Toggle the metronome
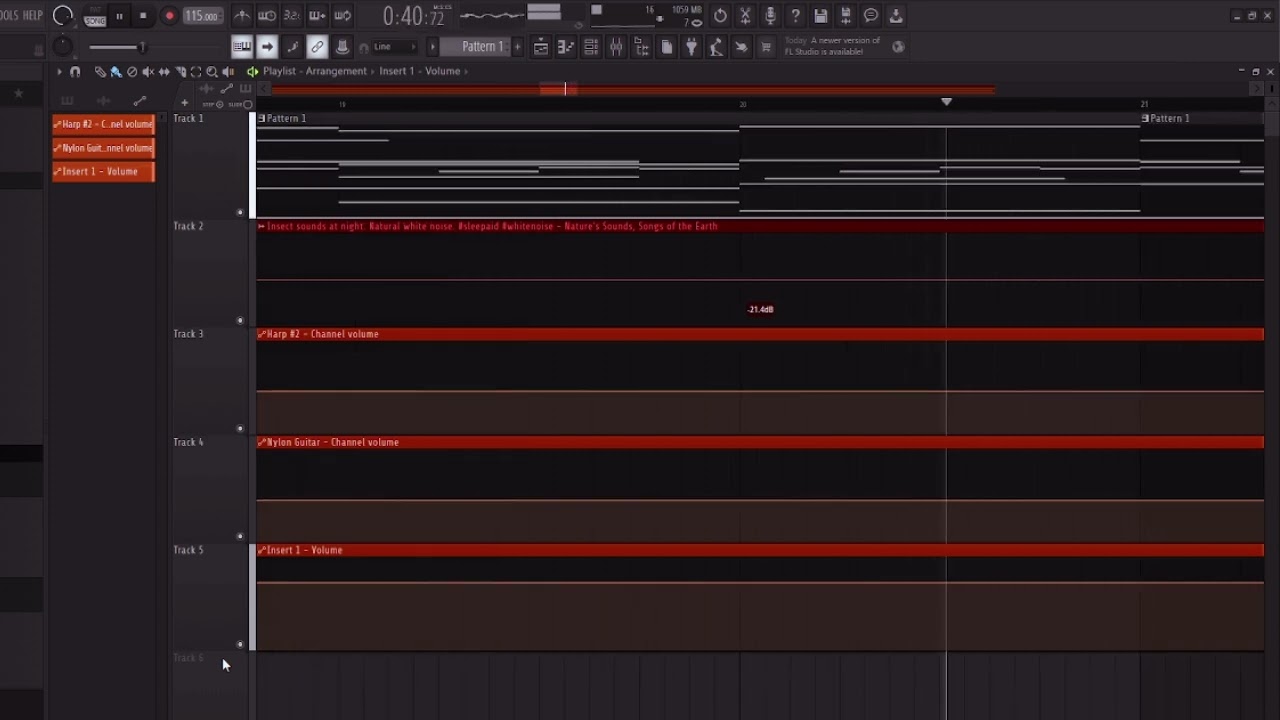This screenshot has height=720, width=1280. (242, 15)
